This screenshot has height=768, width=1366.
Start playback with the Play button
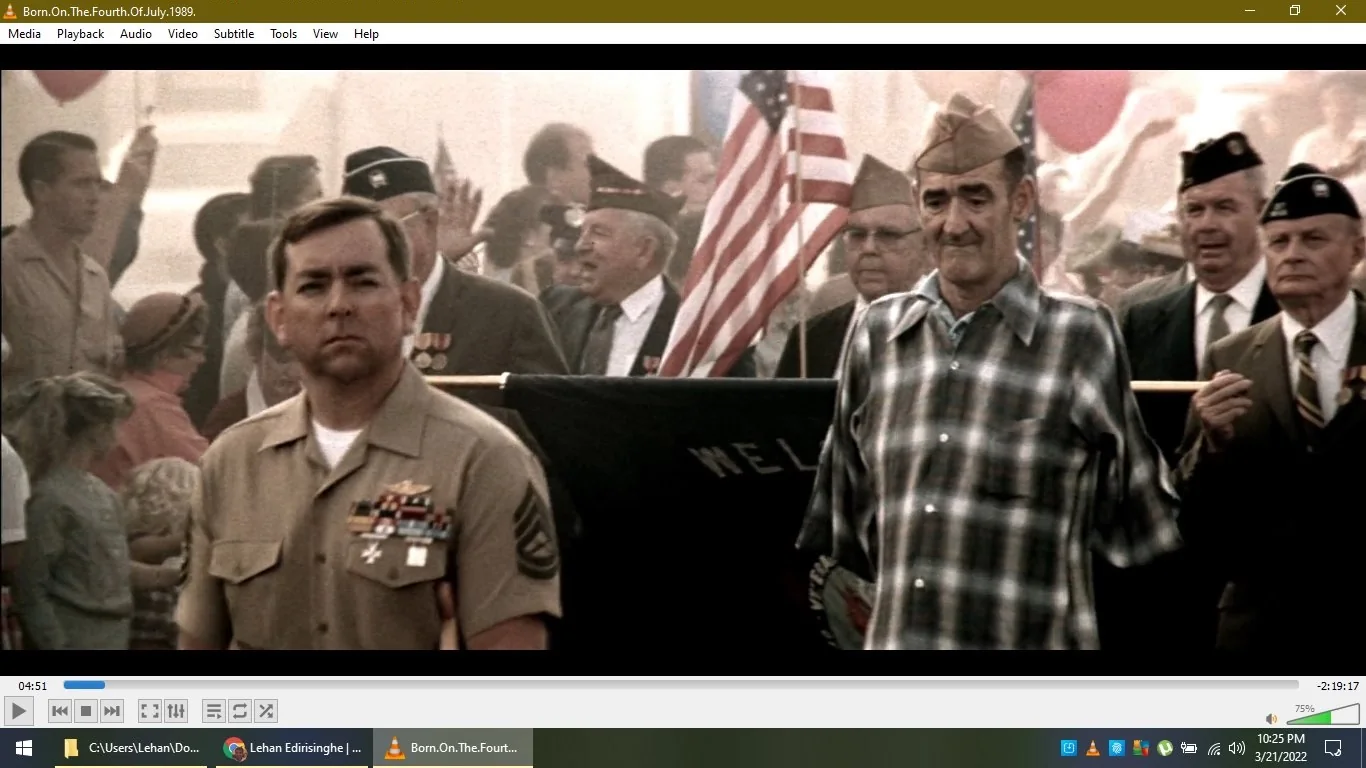pyautogui.click(x=19, y=711)
